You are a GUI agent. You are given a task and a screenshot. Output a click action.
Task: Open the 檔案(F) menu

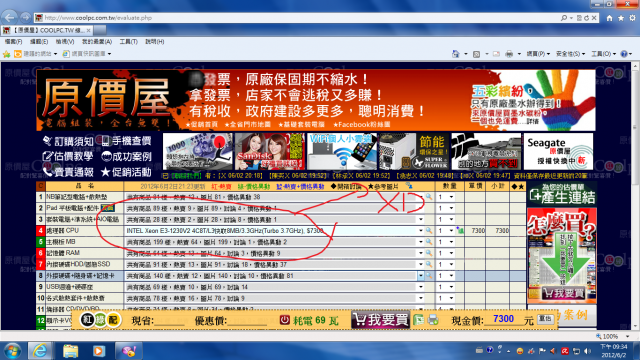pyautogui.click(x=13, y=42)
